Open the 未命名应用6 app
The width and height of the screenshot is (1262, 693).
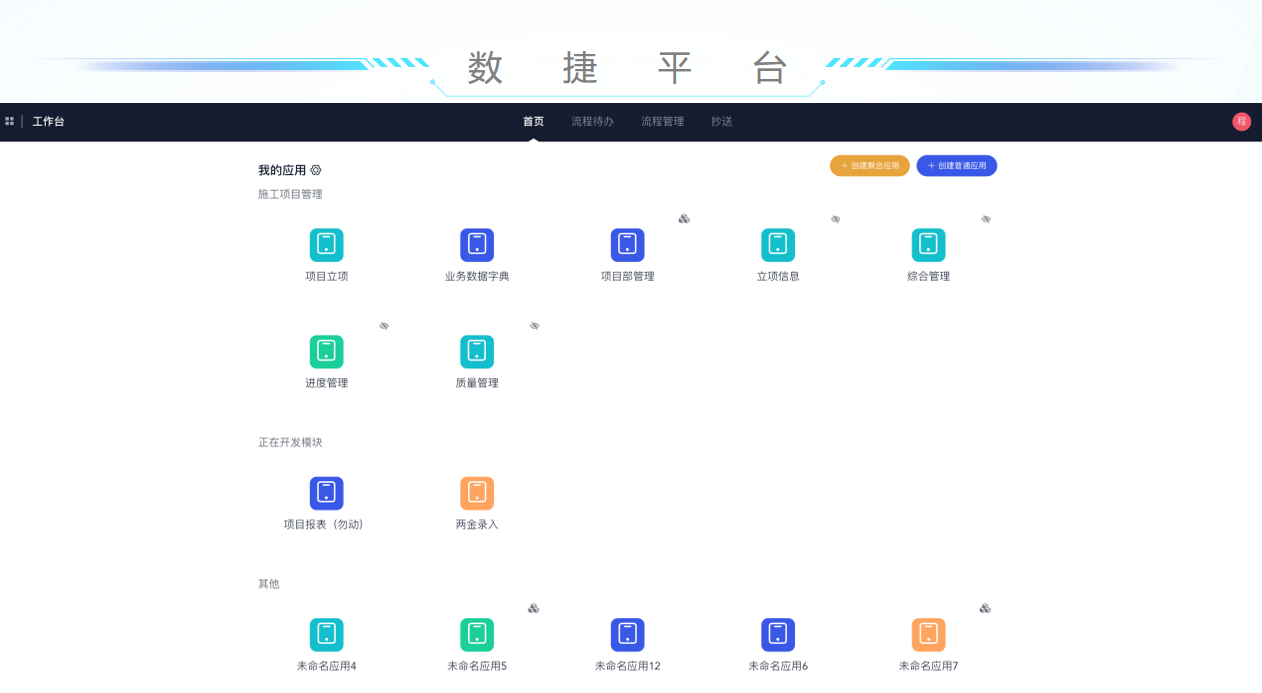click(778, 635)
